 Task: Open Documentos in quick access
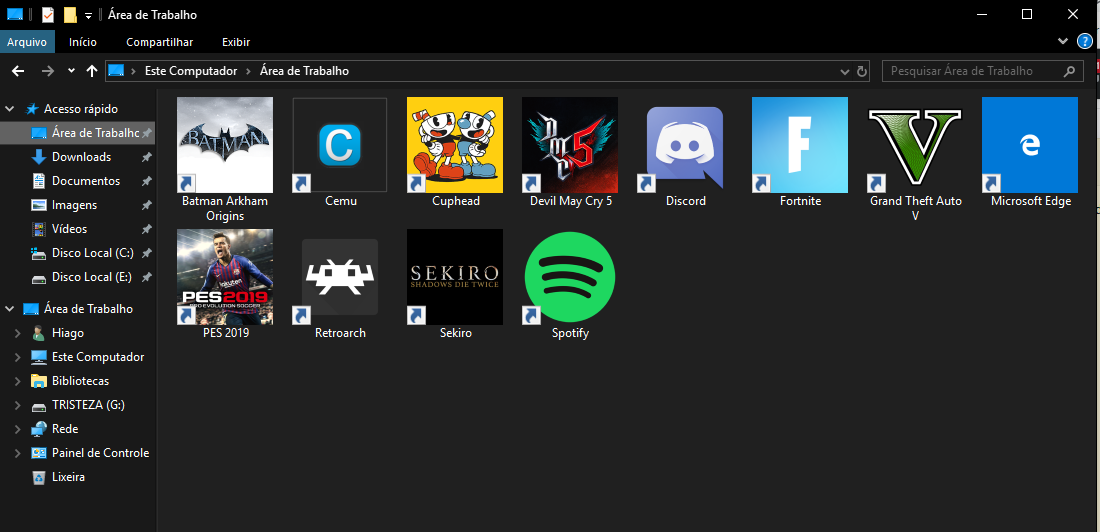coord(86,181)
